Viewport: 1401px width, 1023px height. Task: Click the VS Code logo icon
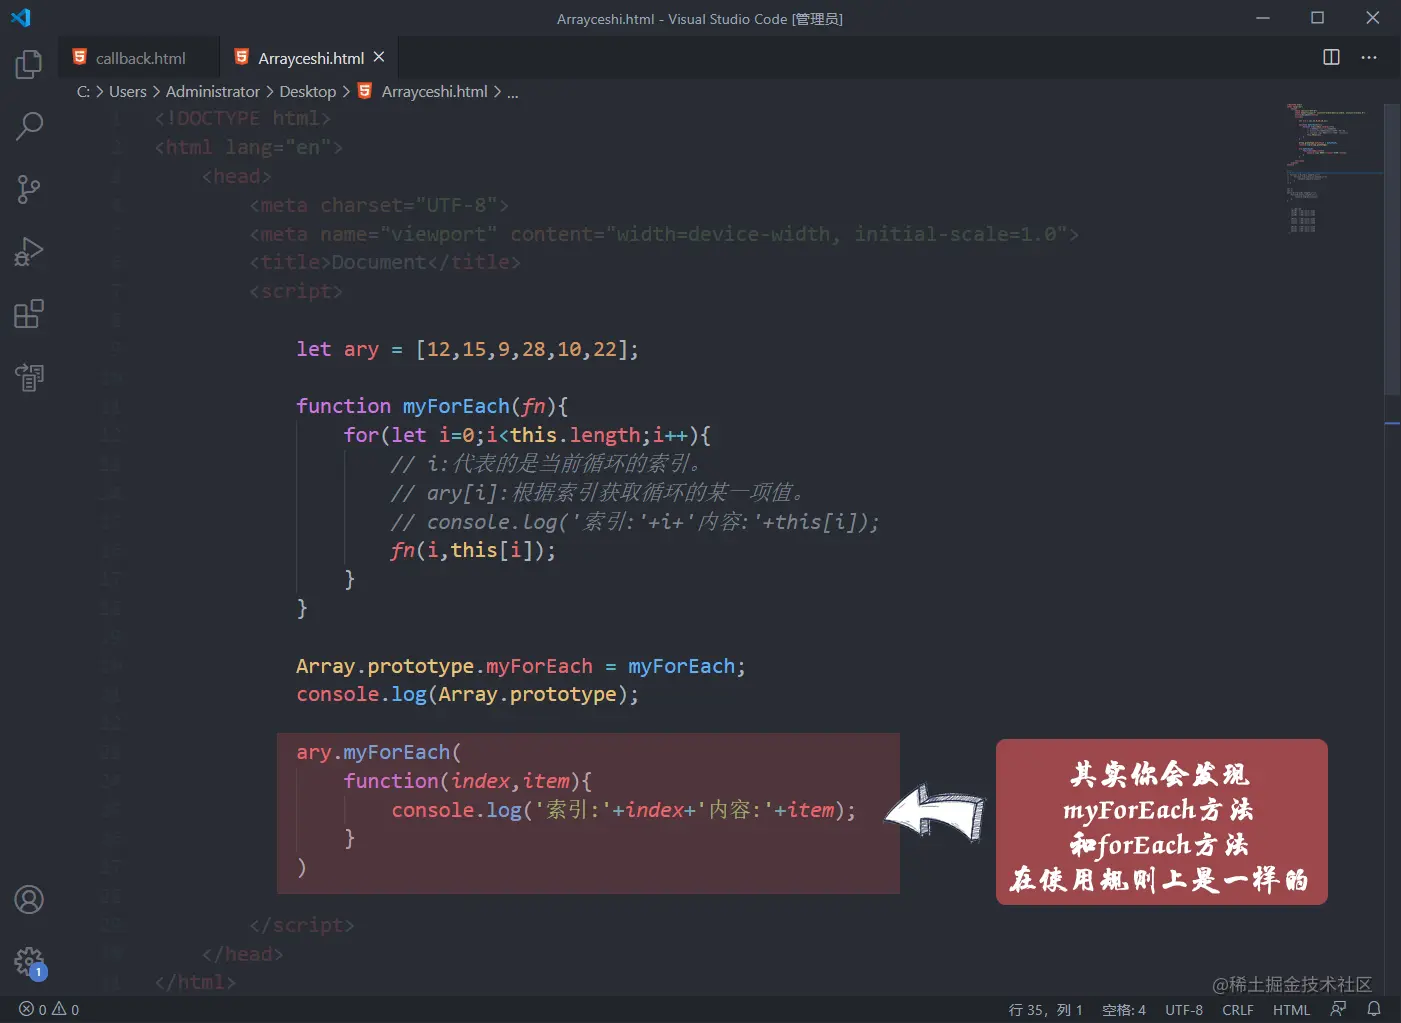[21, 18]
